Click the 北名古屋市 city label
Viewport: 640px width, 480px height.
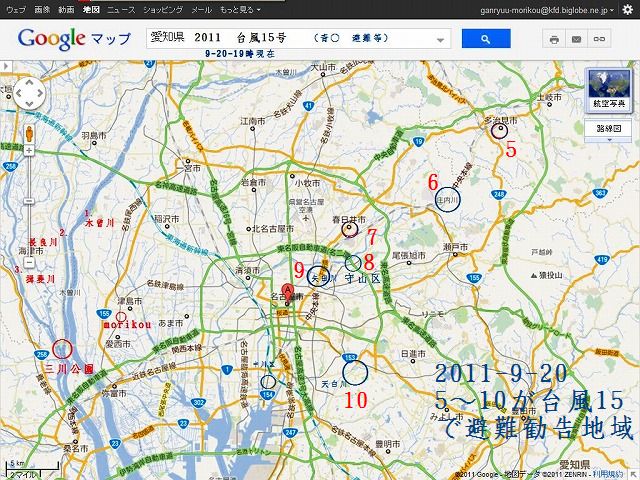(273, 229)
